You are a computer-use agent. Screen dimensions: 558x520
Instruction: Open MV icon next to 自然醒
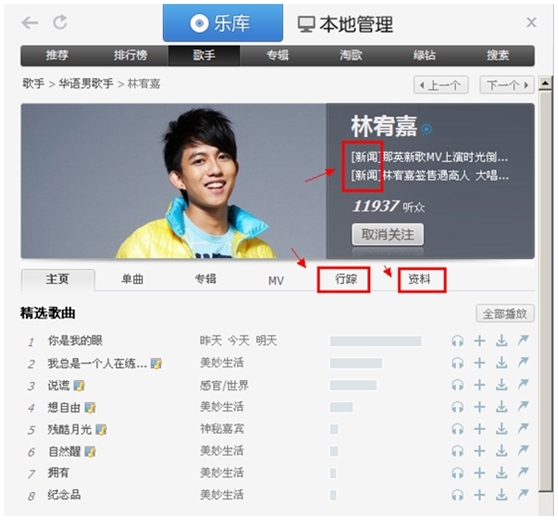click(90, 452)
